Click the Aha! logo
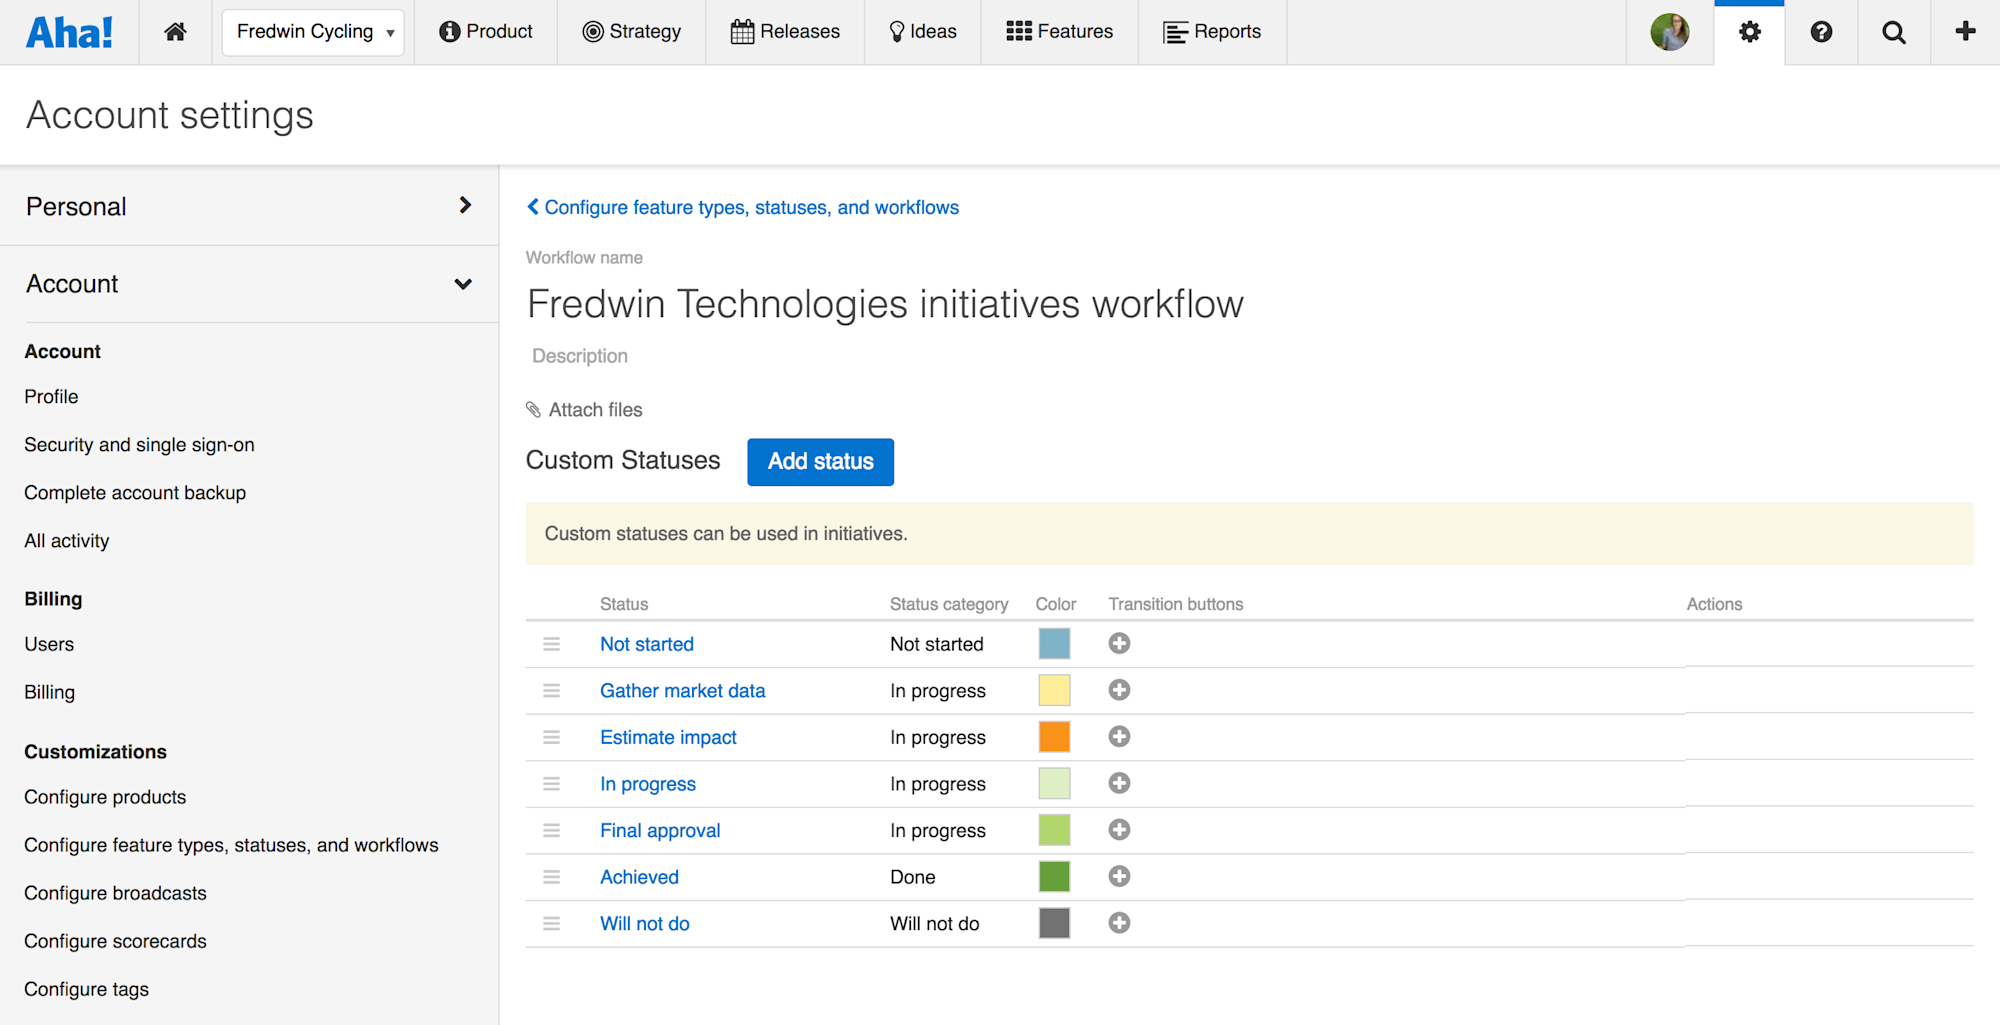This screenshot has width=2000, height=1025. 69,32
